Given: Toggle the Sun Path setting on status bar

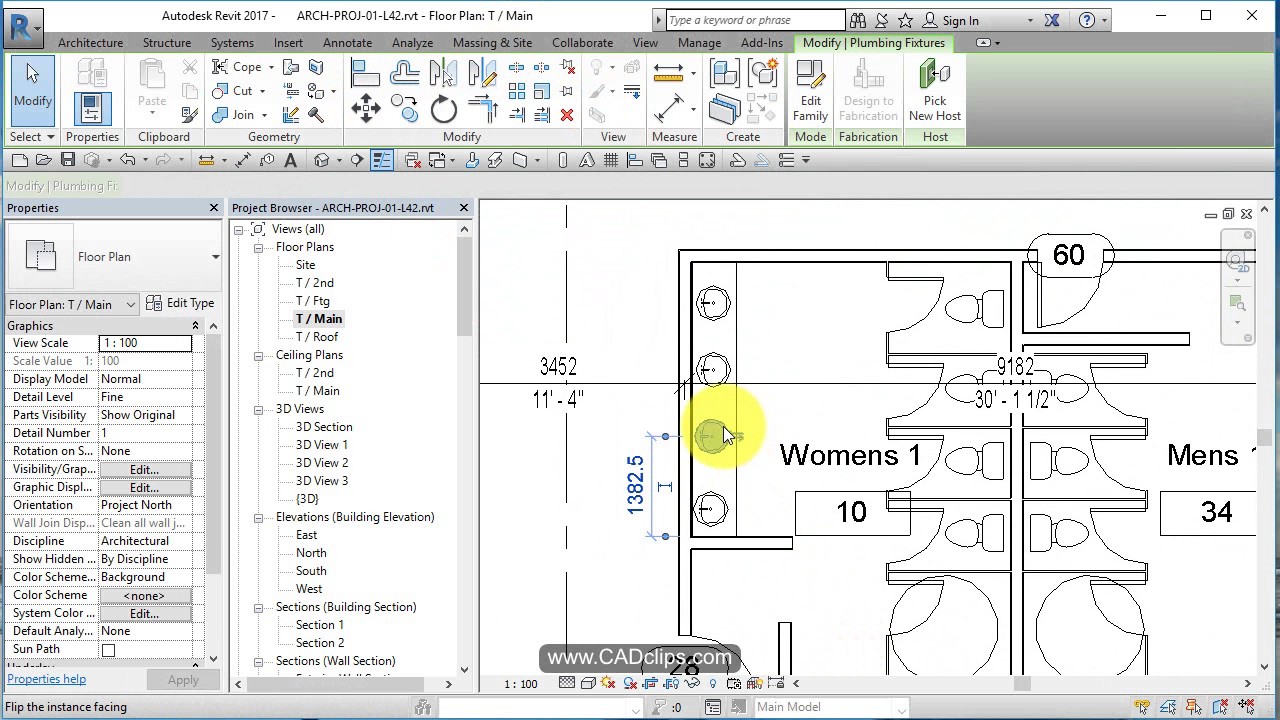Looking at the screenshot, I should click(x=606, y=683).
